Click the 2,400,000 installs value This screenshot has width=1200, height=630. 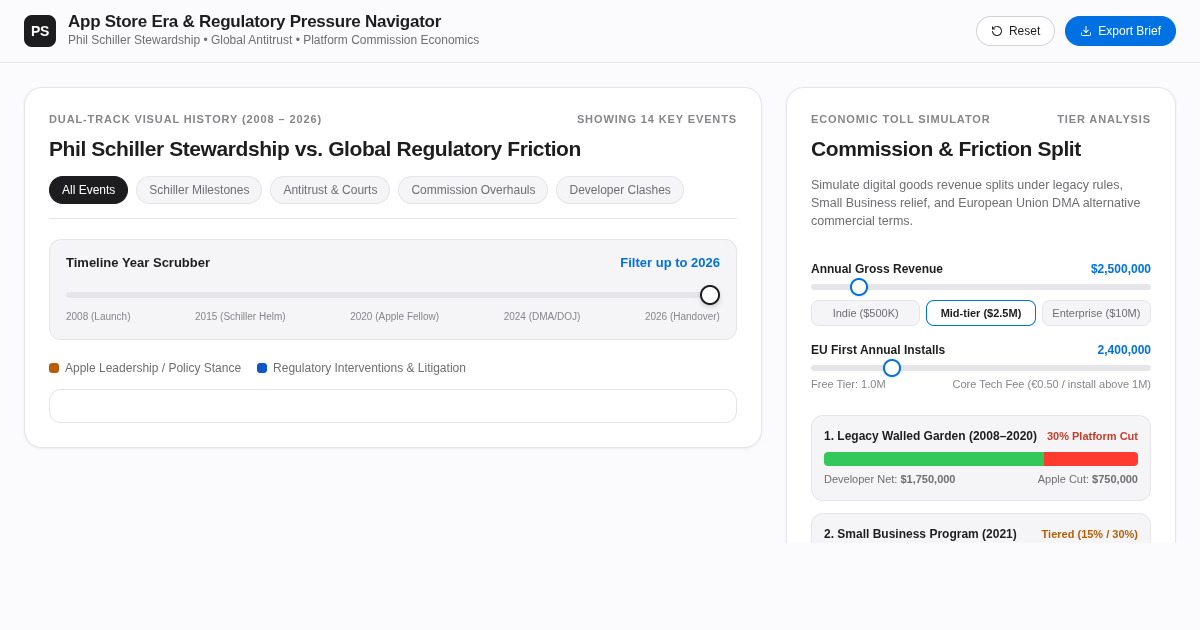[1124, 350]
